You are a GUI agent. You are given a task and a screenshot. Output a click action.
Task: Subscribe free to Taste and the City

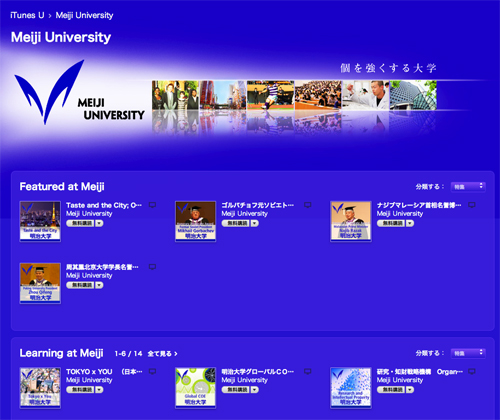click(80, 223)
